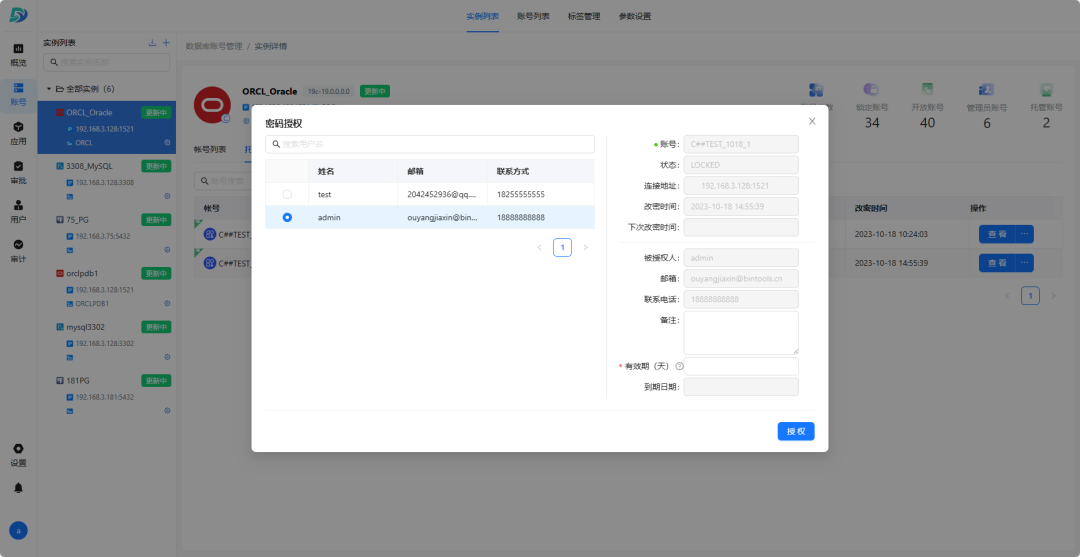1080x557 pixels.
Task: Open the 用户 sidebar item
Action: 19,212
